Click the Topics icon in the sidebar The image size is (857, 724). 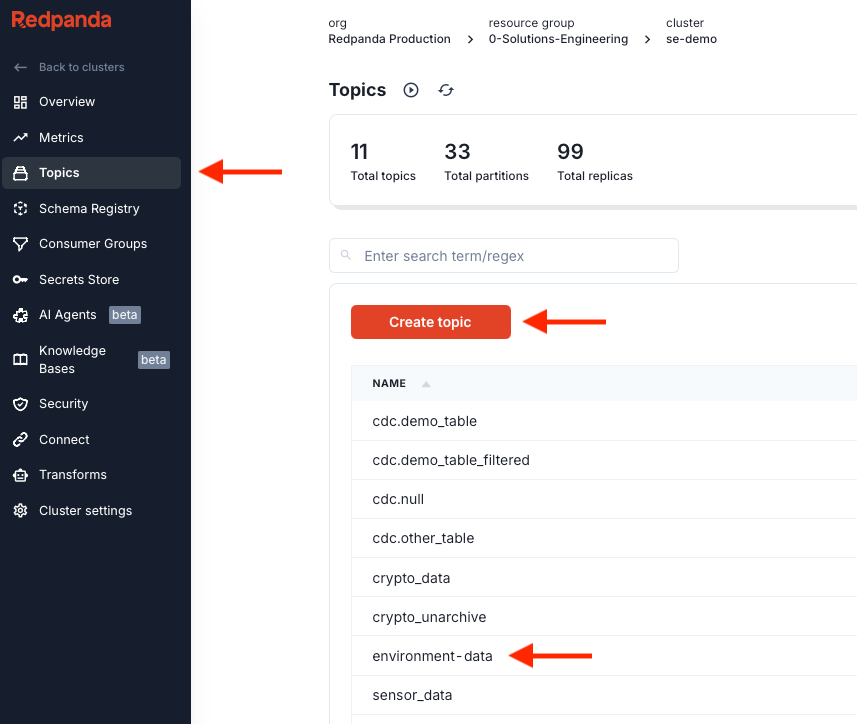20,173
